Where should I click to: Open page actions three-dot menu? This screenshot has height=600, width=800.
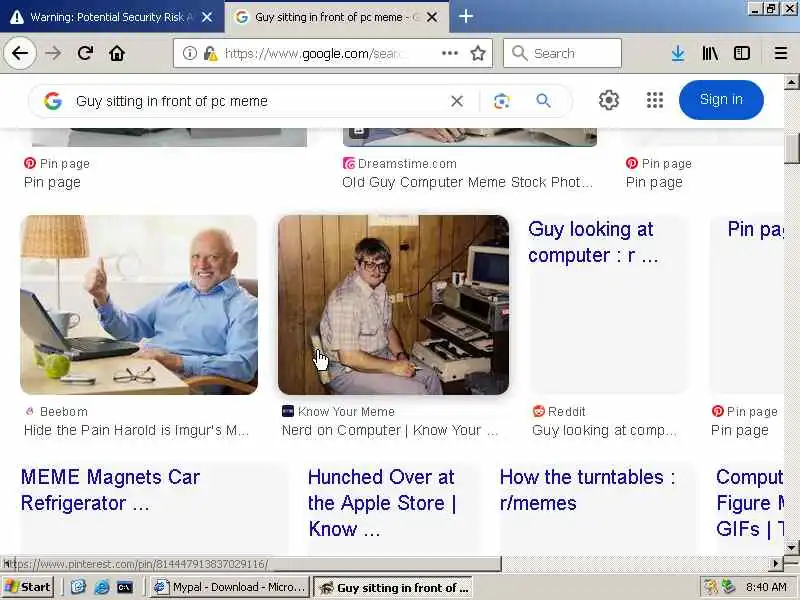click(x=449, y=53)
